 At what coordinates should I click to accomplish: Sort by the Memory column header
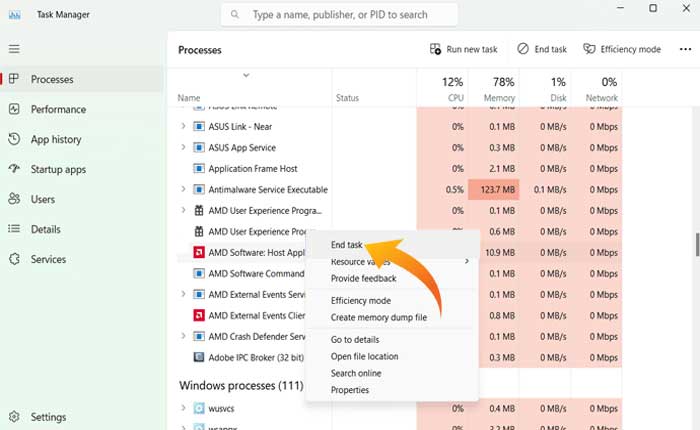494,88
